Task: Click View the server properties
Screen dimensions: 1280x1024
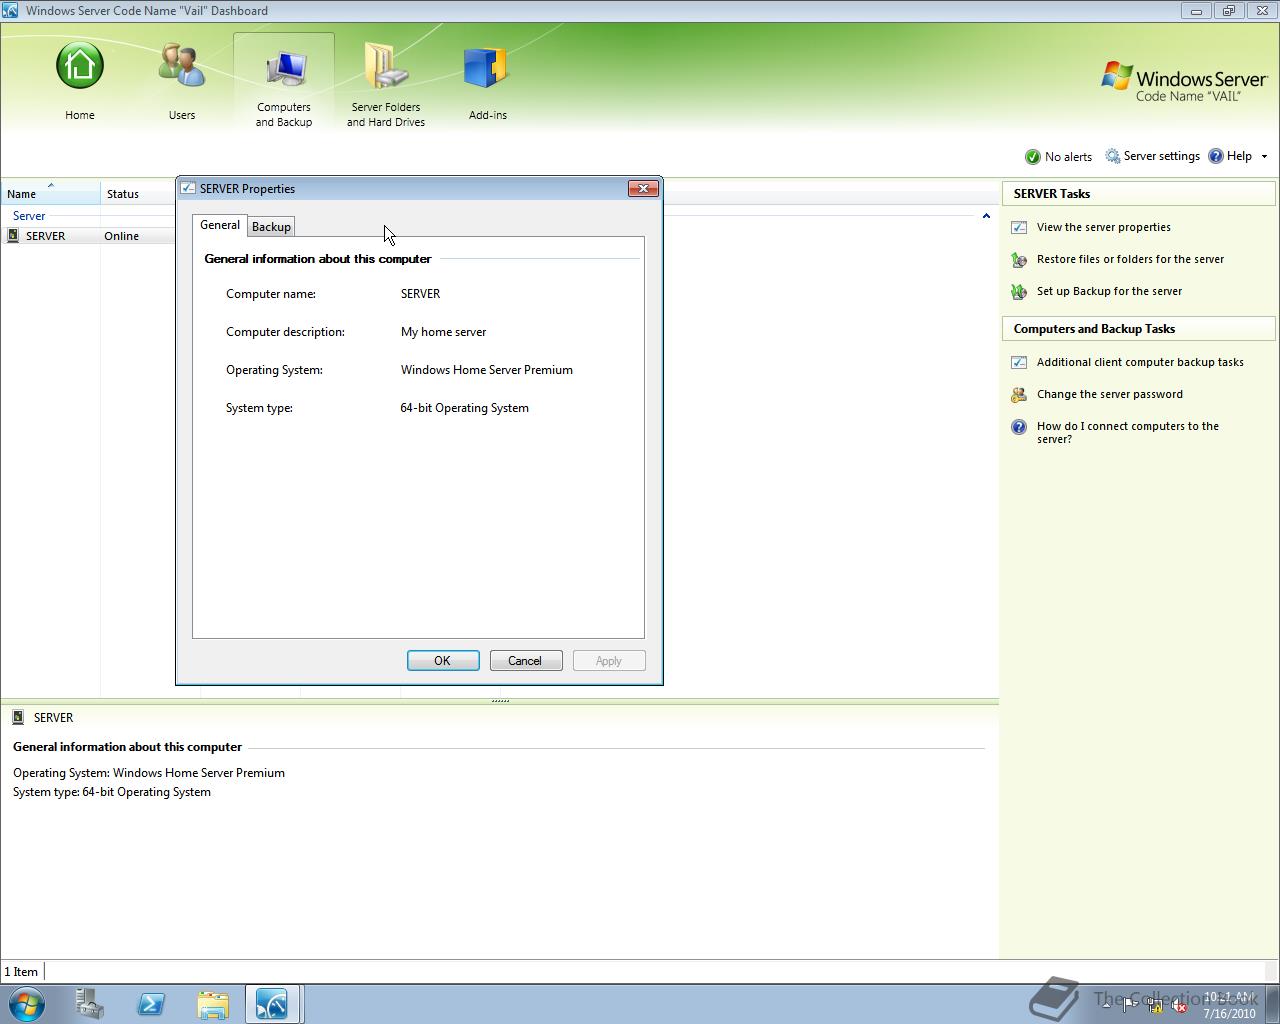Action: coord(1104,227)
